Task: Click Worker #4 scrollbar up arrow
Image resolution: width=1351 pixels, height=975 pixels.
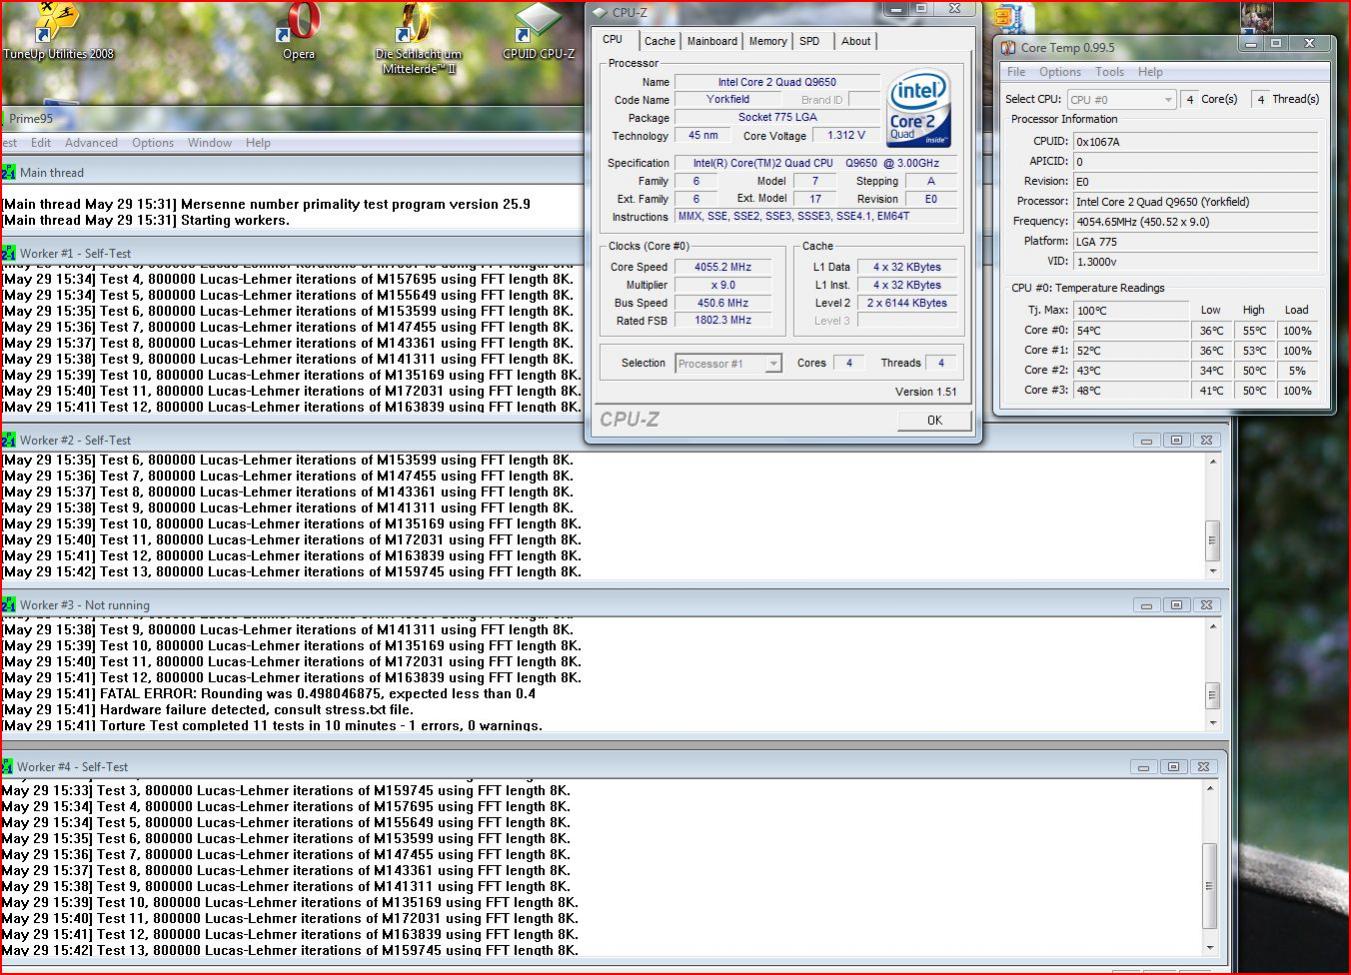Action: 1210,789
